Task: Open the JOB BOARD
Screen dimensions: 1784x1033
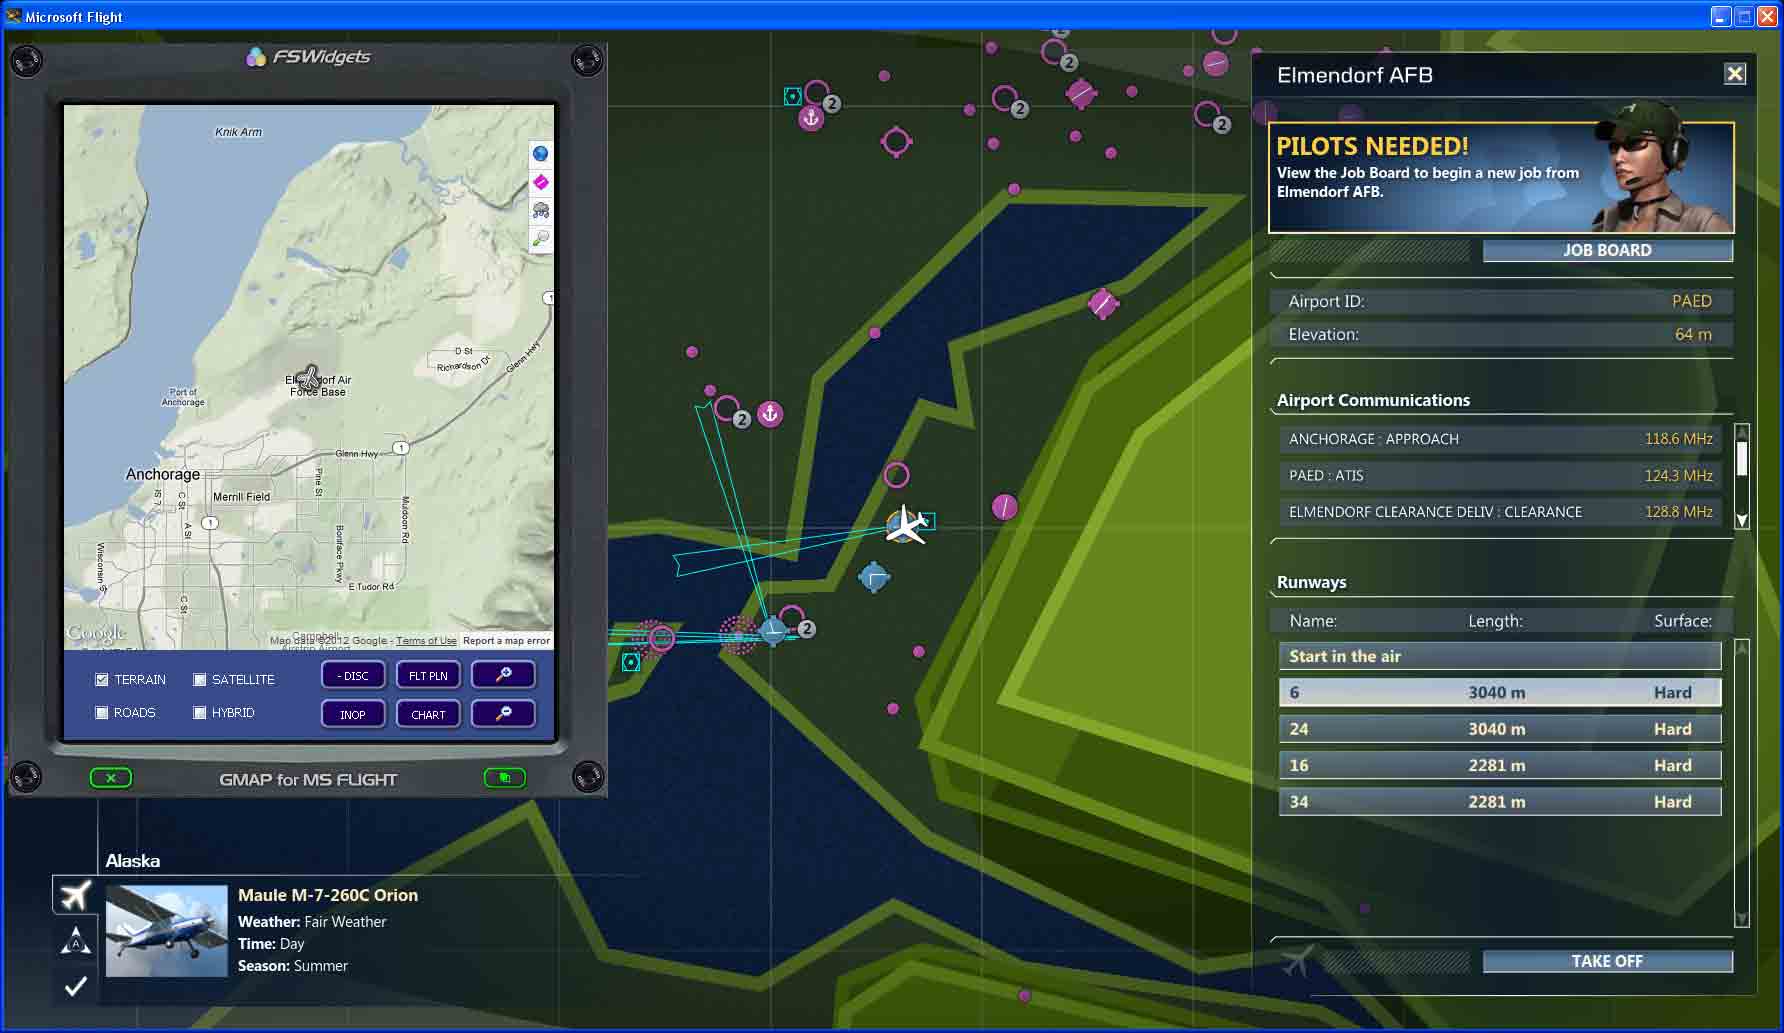Action: [1607, 250]
